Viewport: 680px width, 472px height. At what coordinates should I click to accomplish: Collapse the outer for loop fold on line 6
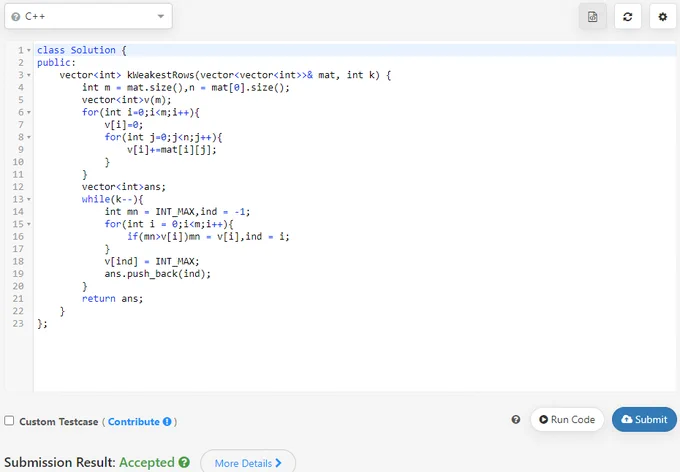point(29,112)
